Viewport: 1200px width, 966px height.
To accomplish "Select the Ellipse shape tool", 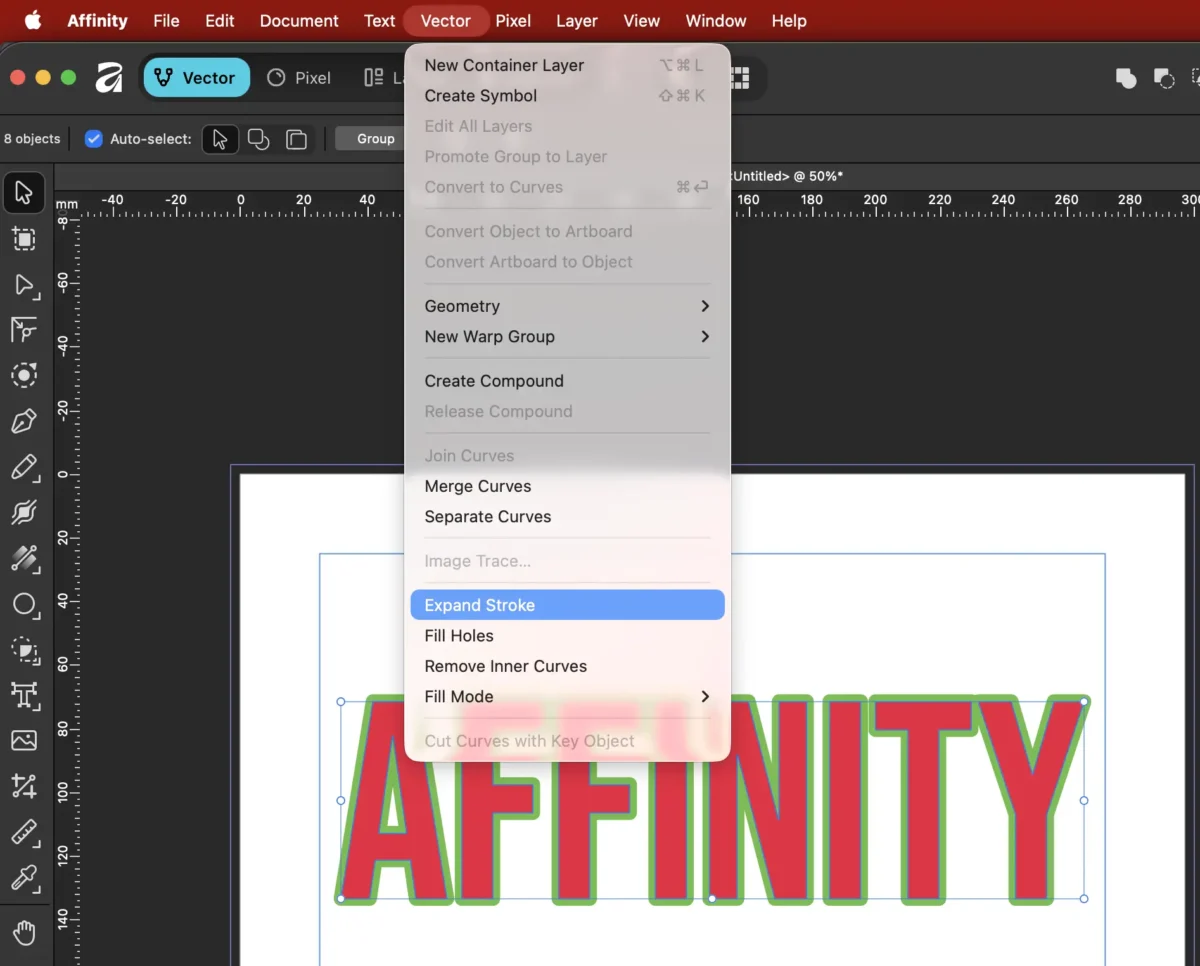I will pyautogui.click(x=23, y=604).
